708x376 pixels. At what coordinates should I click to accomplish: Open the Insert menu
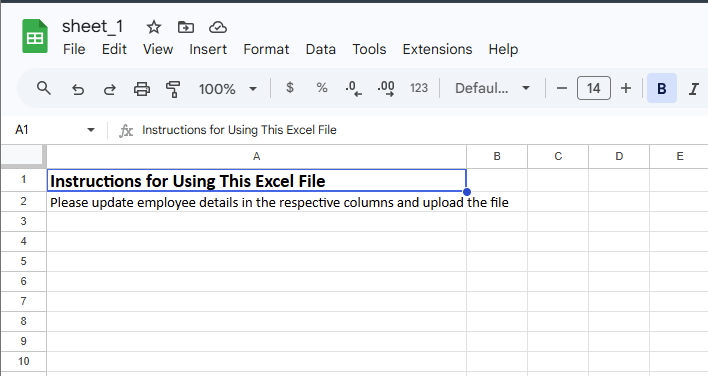(208, 49)
